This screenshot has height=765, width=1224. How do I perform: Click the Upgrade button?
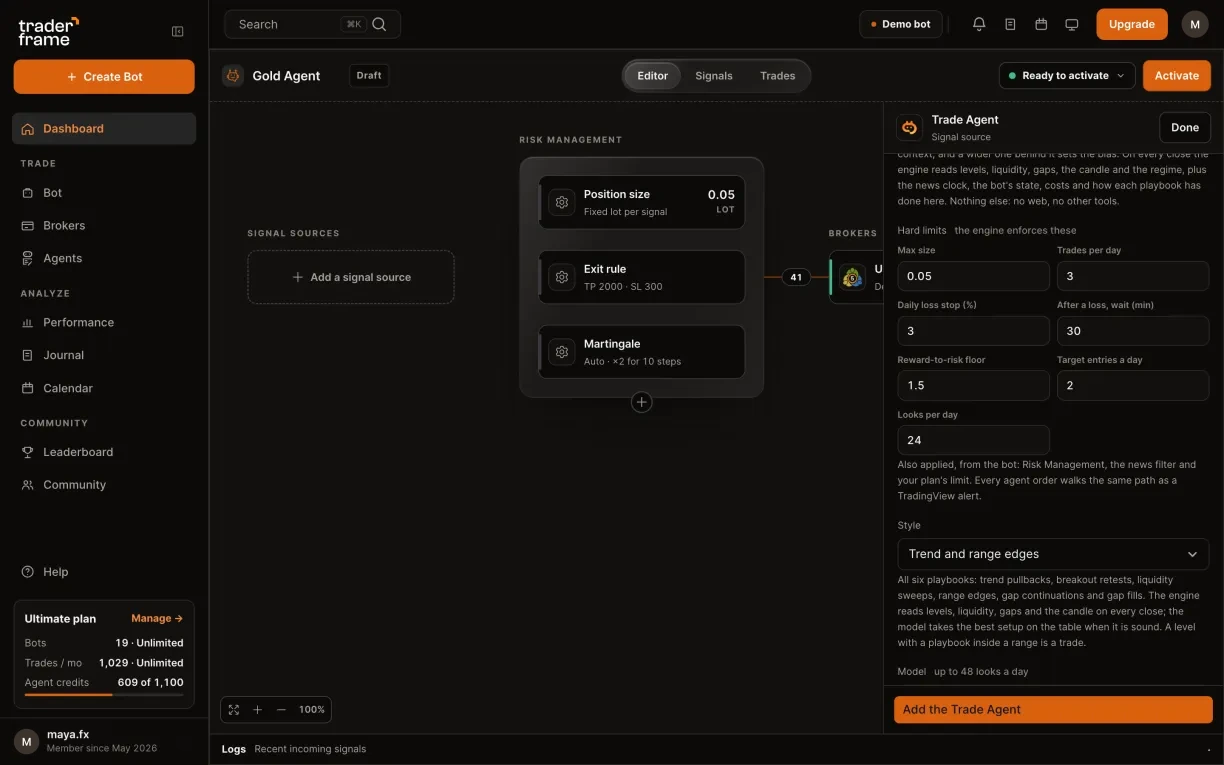(1132, 24)
